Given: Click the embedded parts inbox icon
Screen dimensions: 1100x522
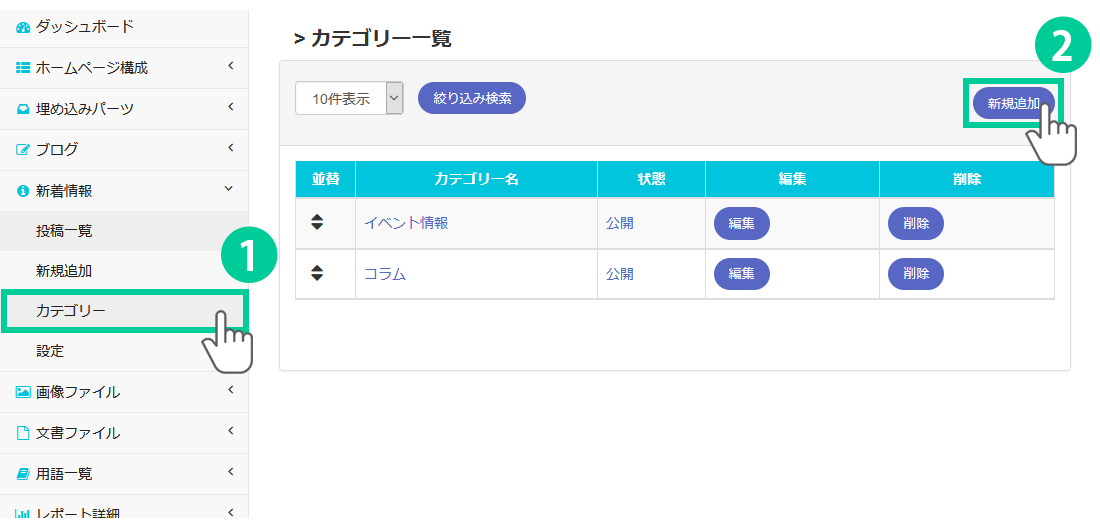Looking at the screenshot, I should [23, 109].
